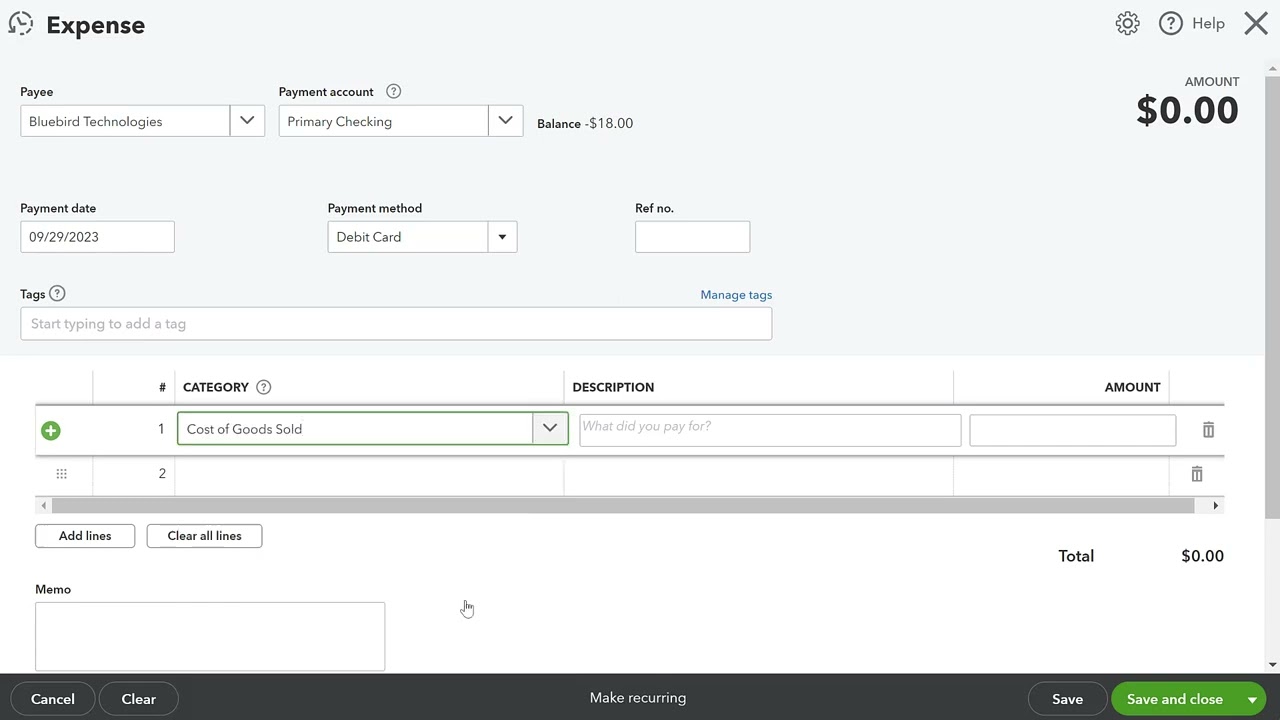Click the Payment date field
The image size is (1280, 720).
click(x=97, y=237)
